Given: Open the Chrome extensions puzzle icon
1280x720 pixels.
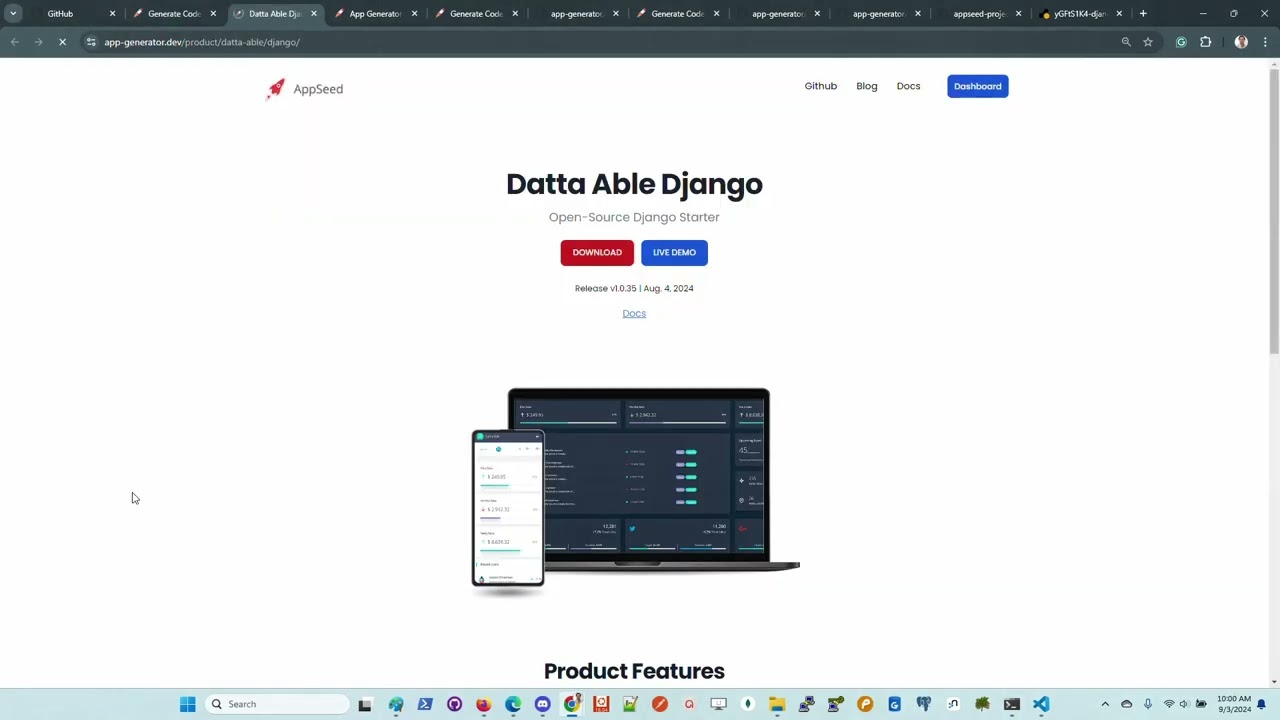Looking at the screenshot, I should [1205, 42].
